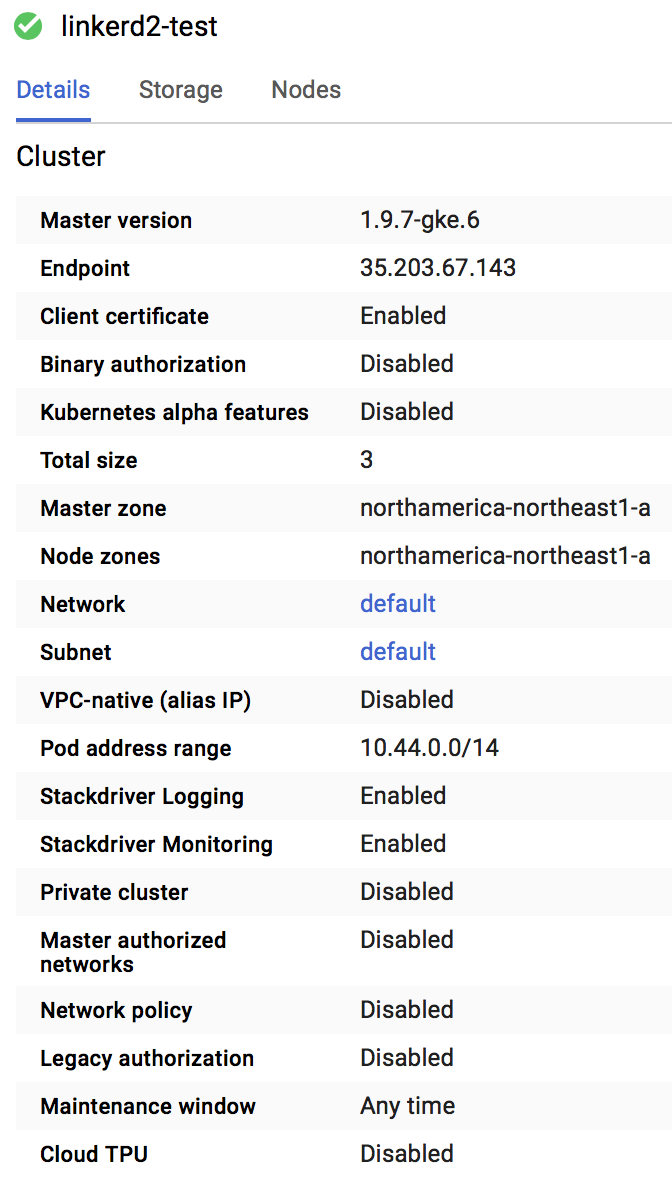This screenshot has height=1192, width=672.
Task: Click the Kubernetes alpha features row
Action: (x=406, y=411)
